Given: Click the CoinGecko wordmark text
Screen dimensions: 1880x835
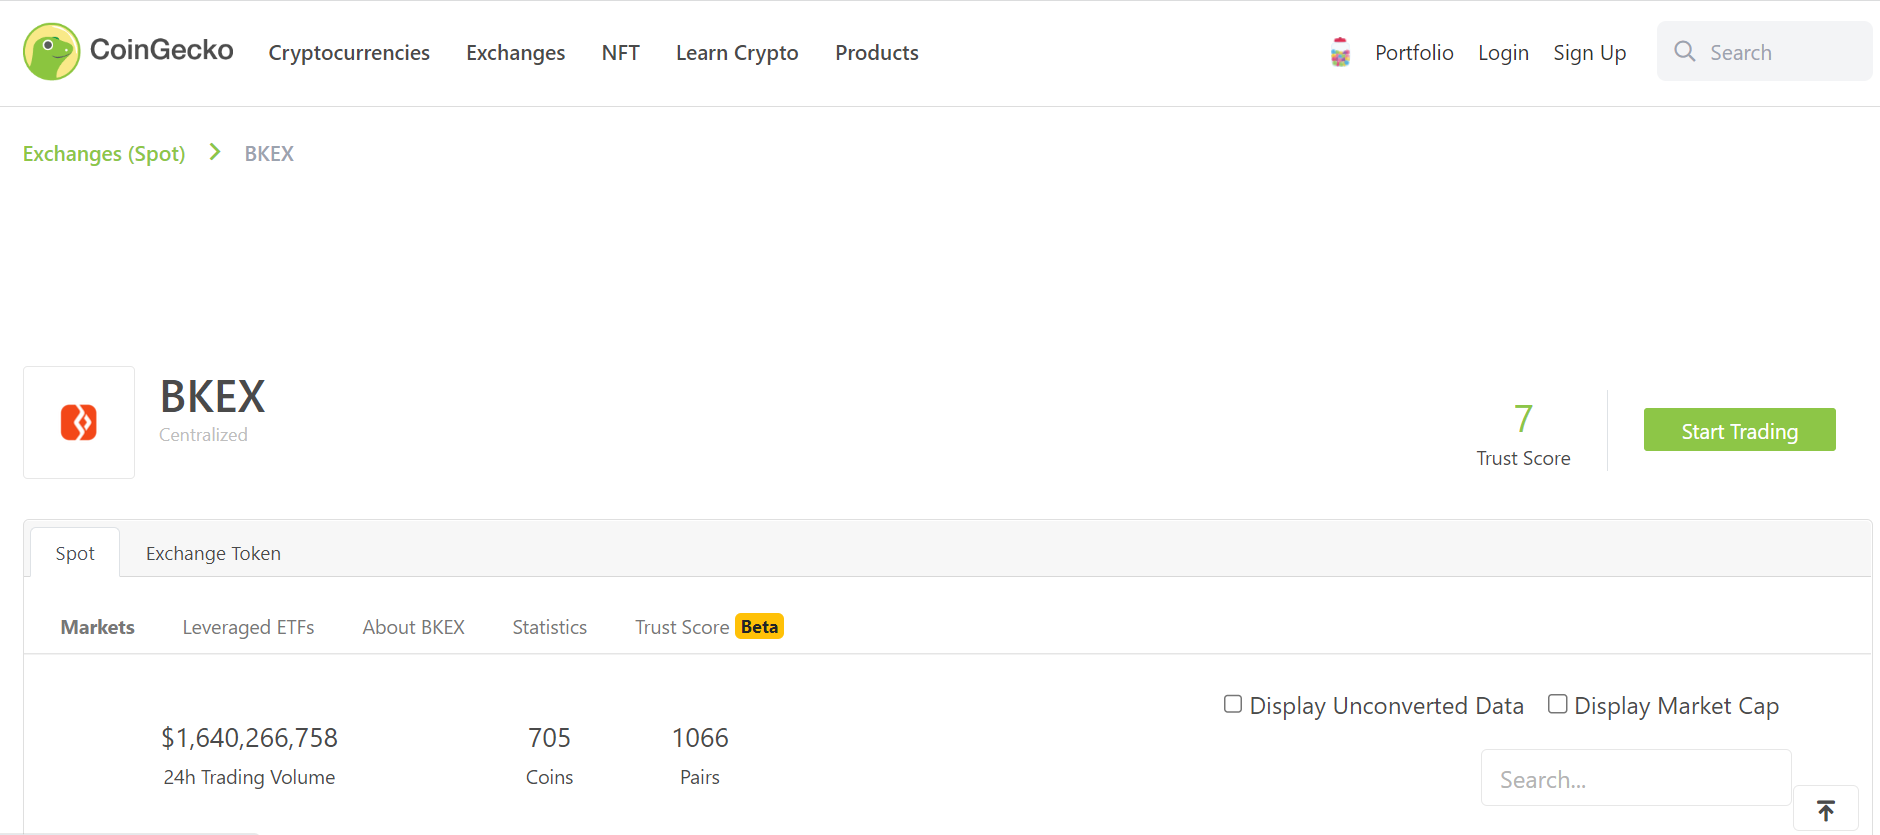Looking at the screenshot, I should [162, 50].
